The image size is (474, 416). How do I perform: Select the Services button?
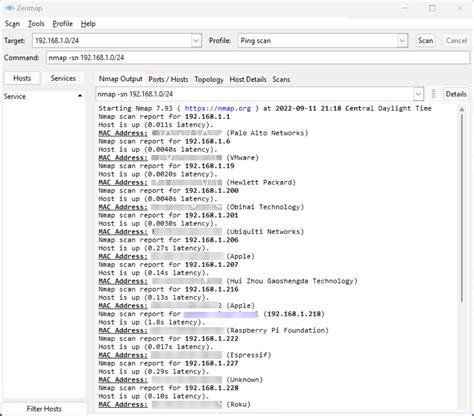63,78
